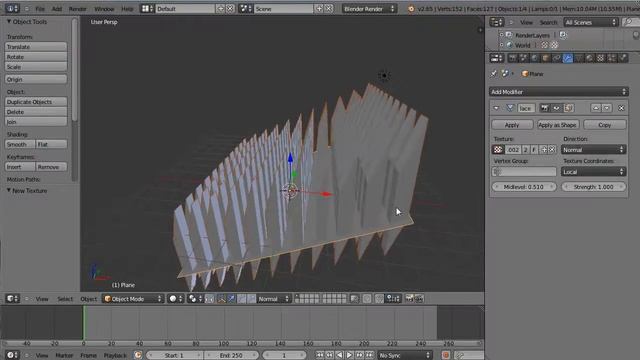Viewport: 640px width, 360px height.
Task: Toggle the 3D manipulator widget
Action: point(221,299)
